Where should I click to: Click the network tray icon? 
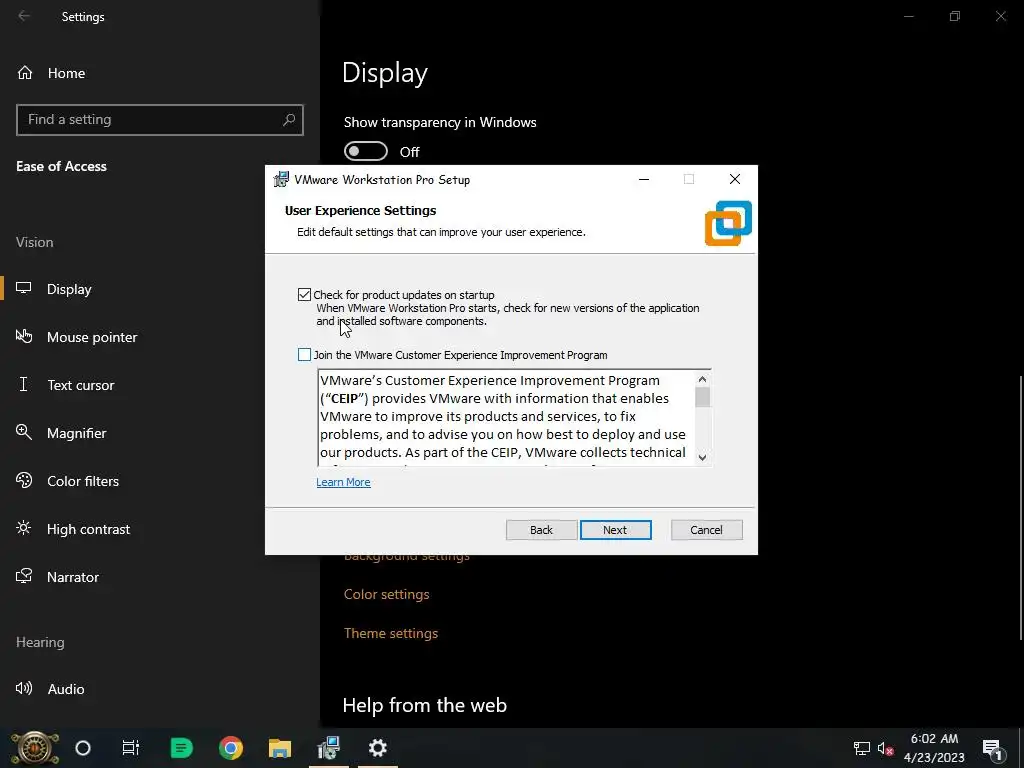coord(862,748)
